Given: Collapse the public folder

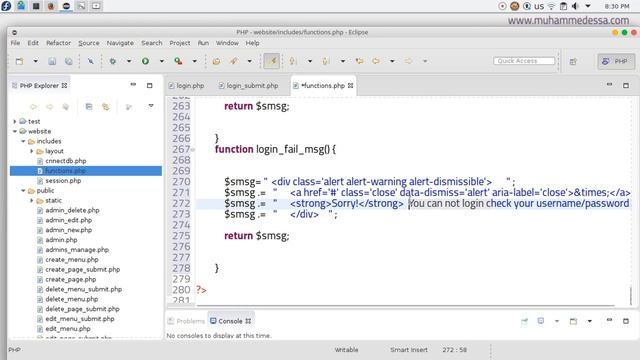Looking at the screenshot, I should (x=23, y=191).
